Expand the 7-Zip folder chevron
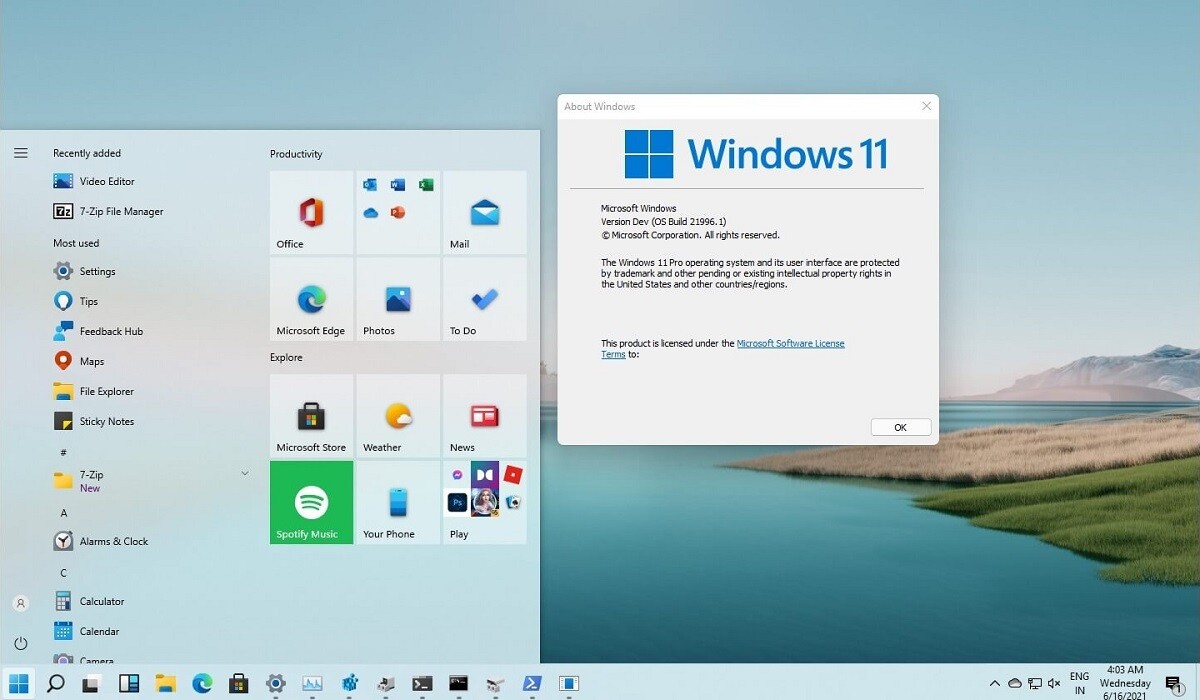 click(245, 473)
